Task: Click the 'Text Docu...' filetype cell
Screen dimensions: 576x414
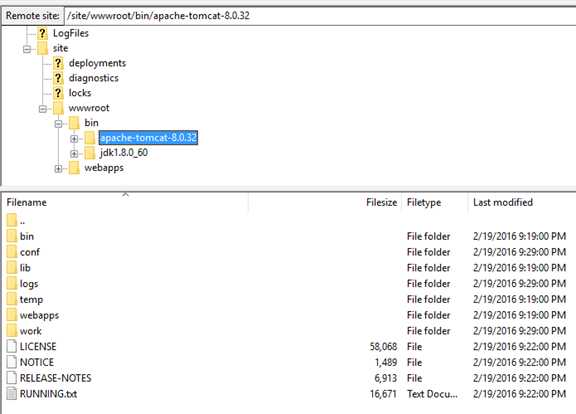Action: coord(432,394)
